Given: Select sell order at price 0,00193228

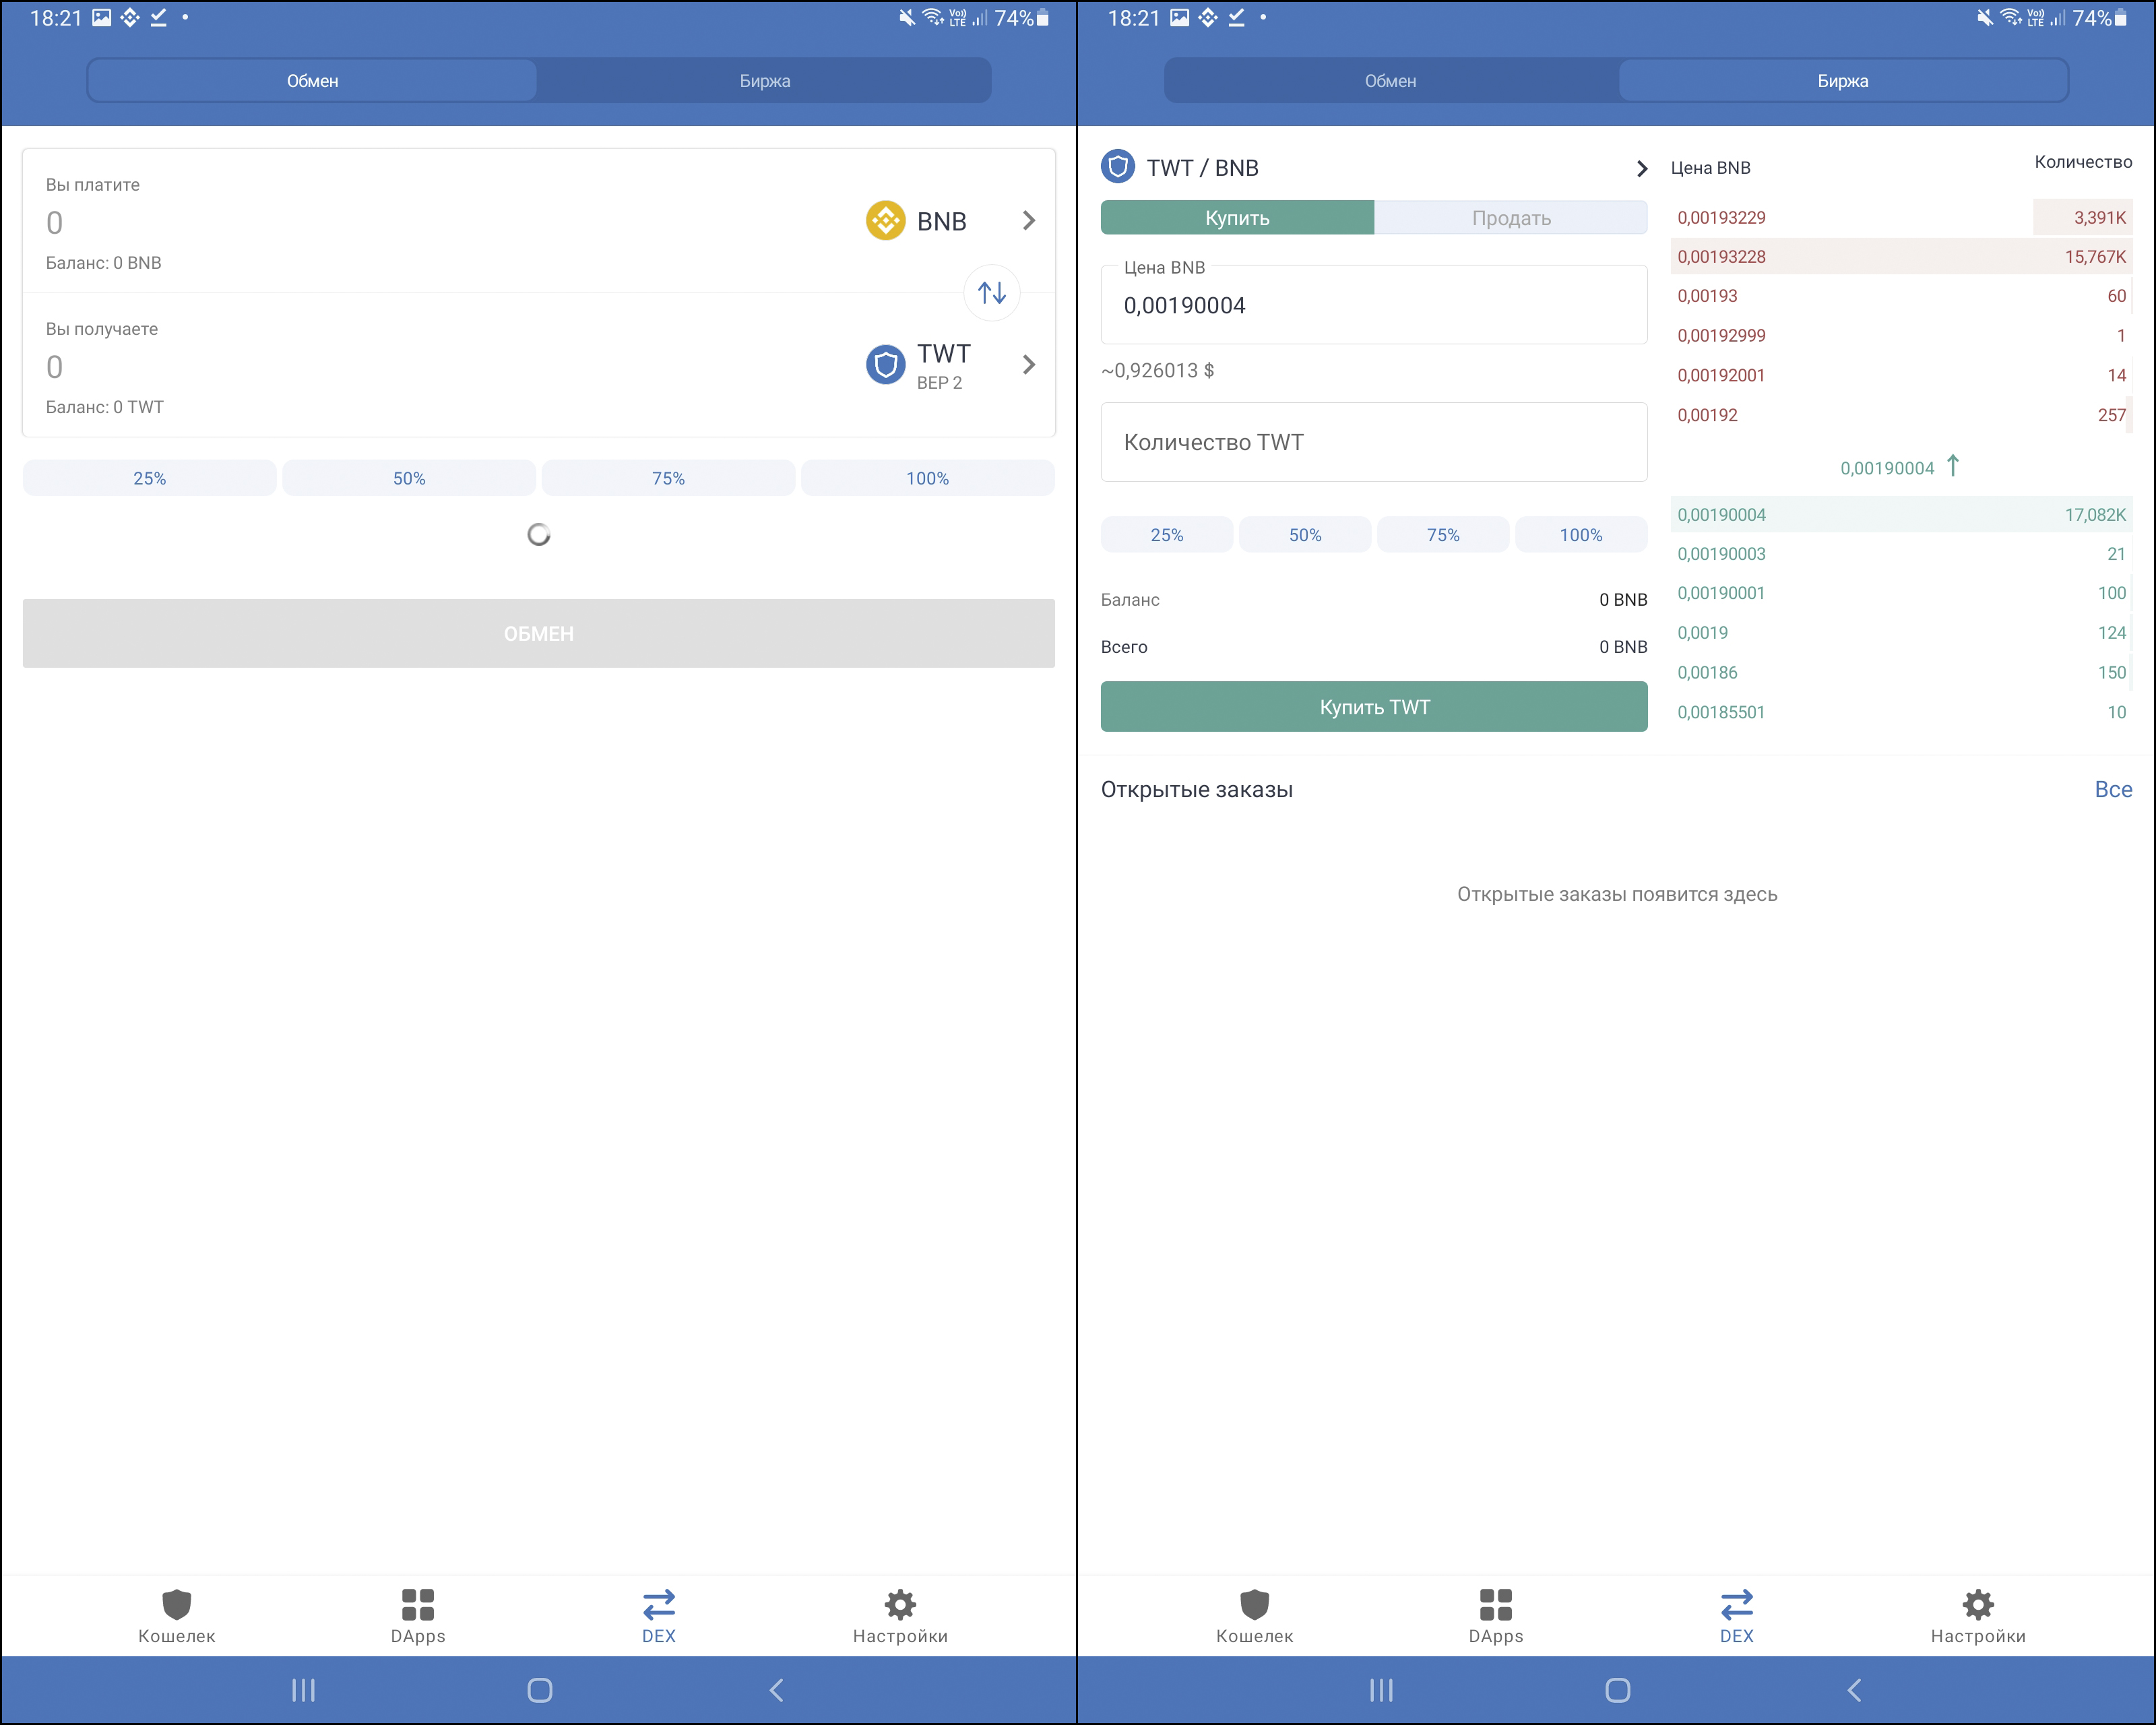Looking at the screenshot, I should click(1902, 256).
